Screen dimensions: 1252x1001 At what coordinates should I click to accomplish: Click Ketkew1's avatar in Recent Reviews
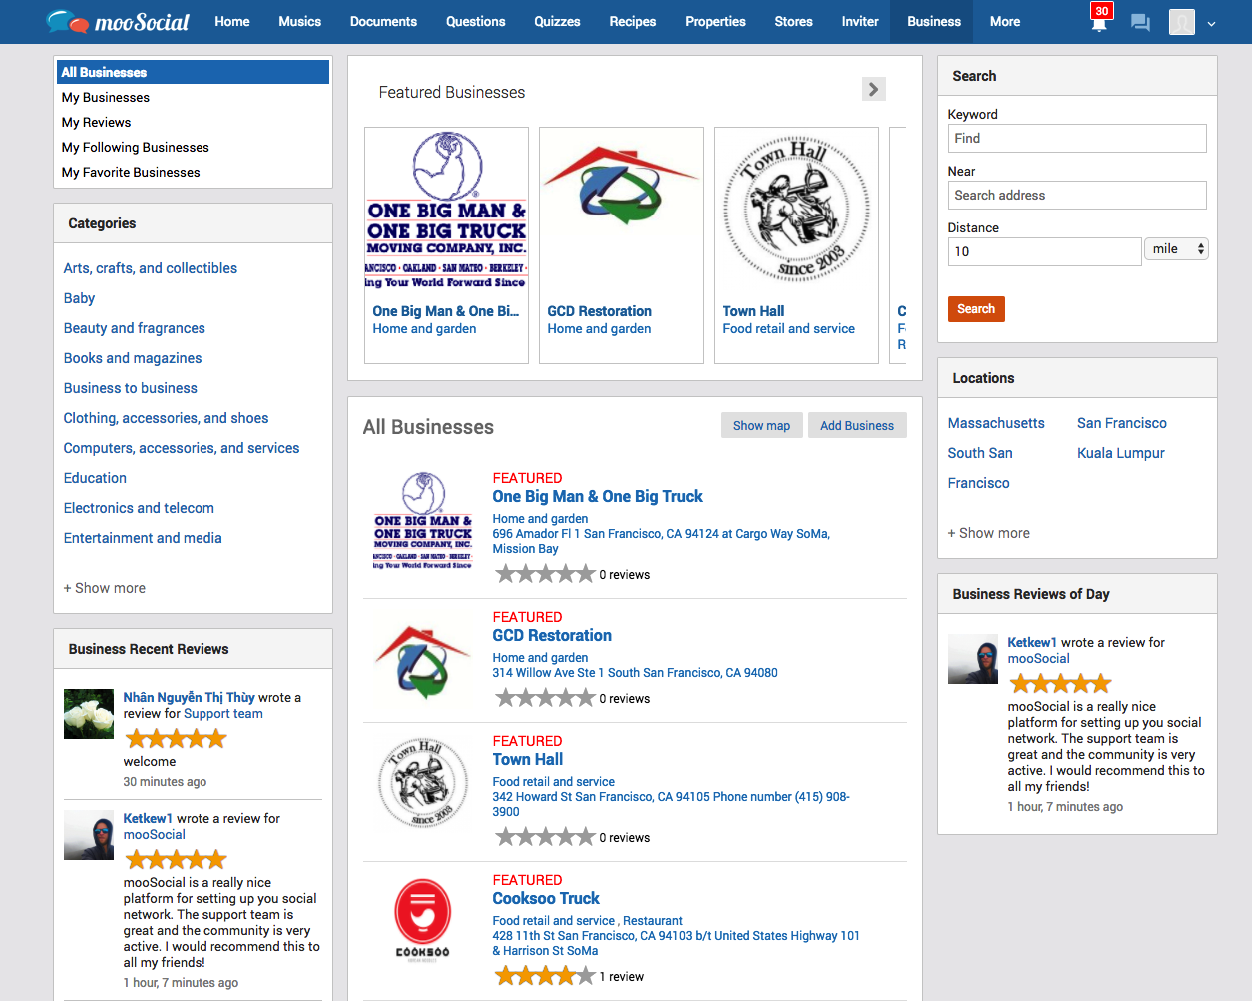click(x=89, y=835)
